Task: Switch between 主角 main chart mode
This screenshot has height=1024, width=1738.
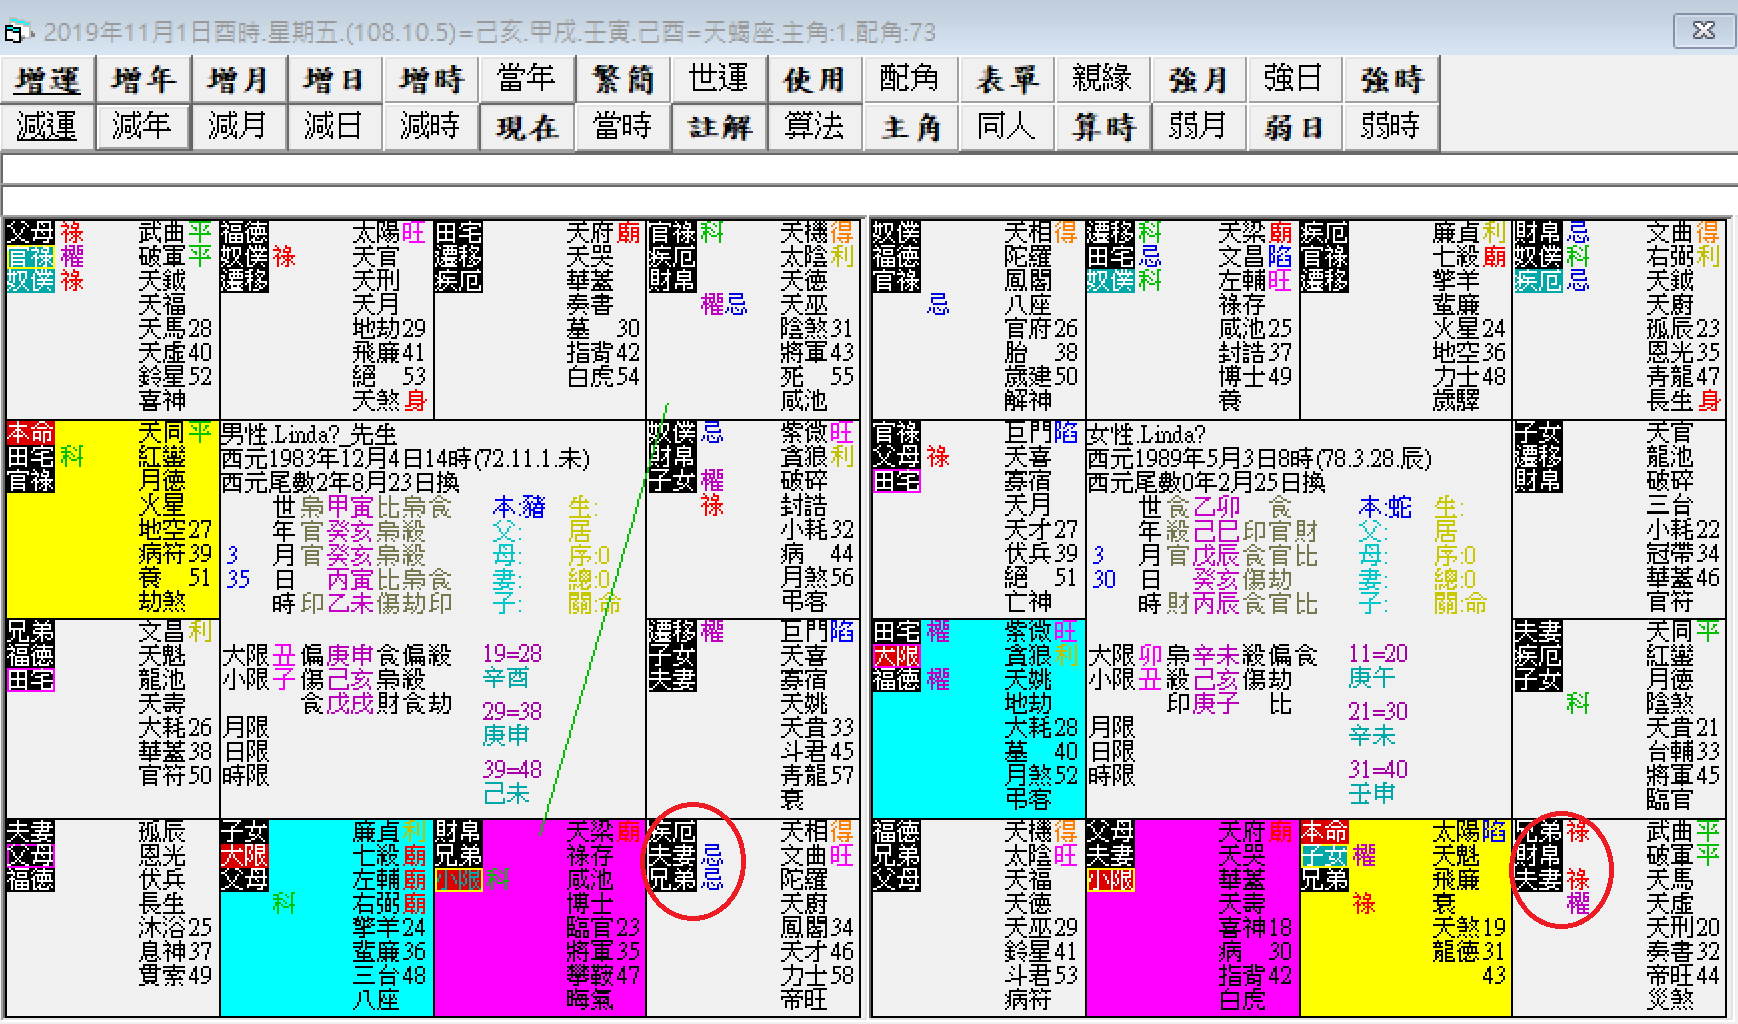Action: (911, 127)
